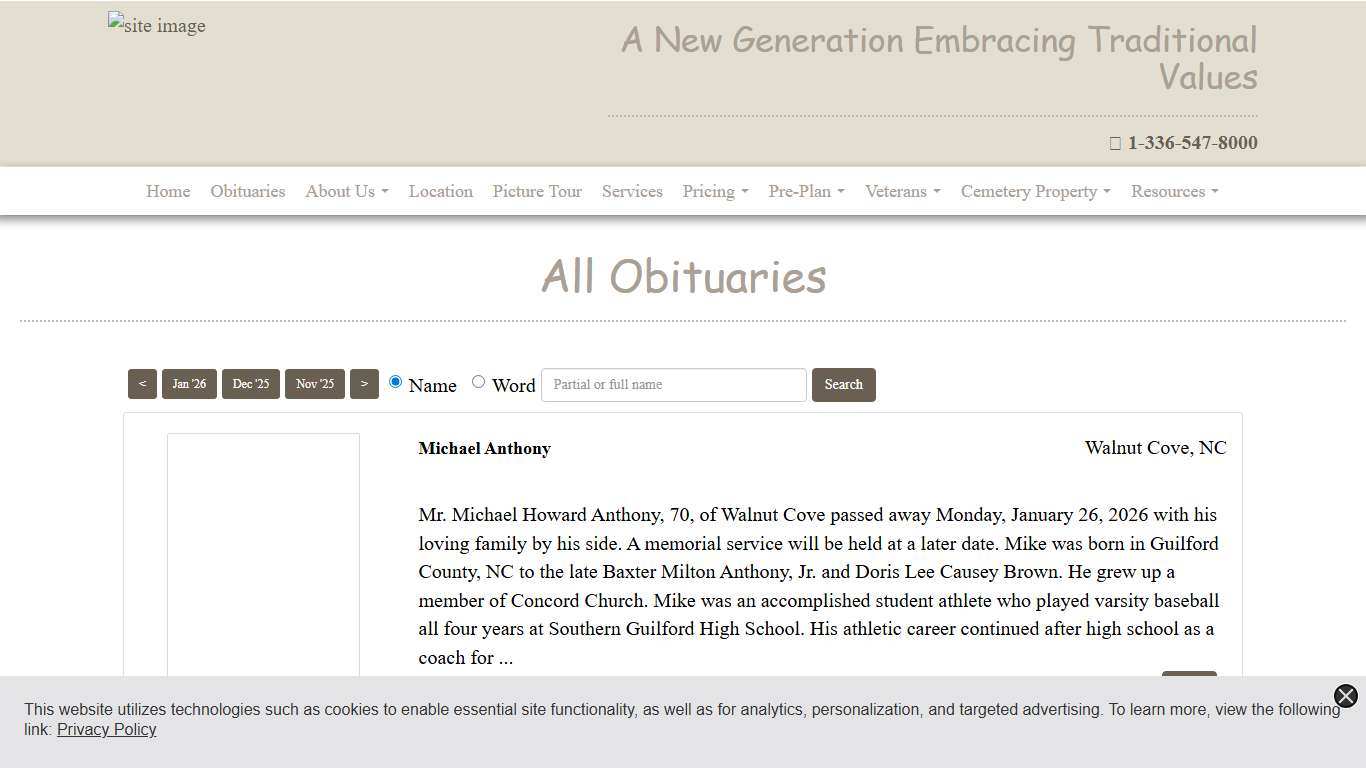The height and width of the screenshot is (768, 1366).
Task: Click the partial or full name search field
Action: (x=673, y=384)
